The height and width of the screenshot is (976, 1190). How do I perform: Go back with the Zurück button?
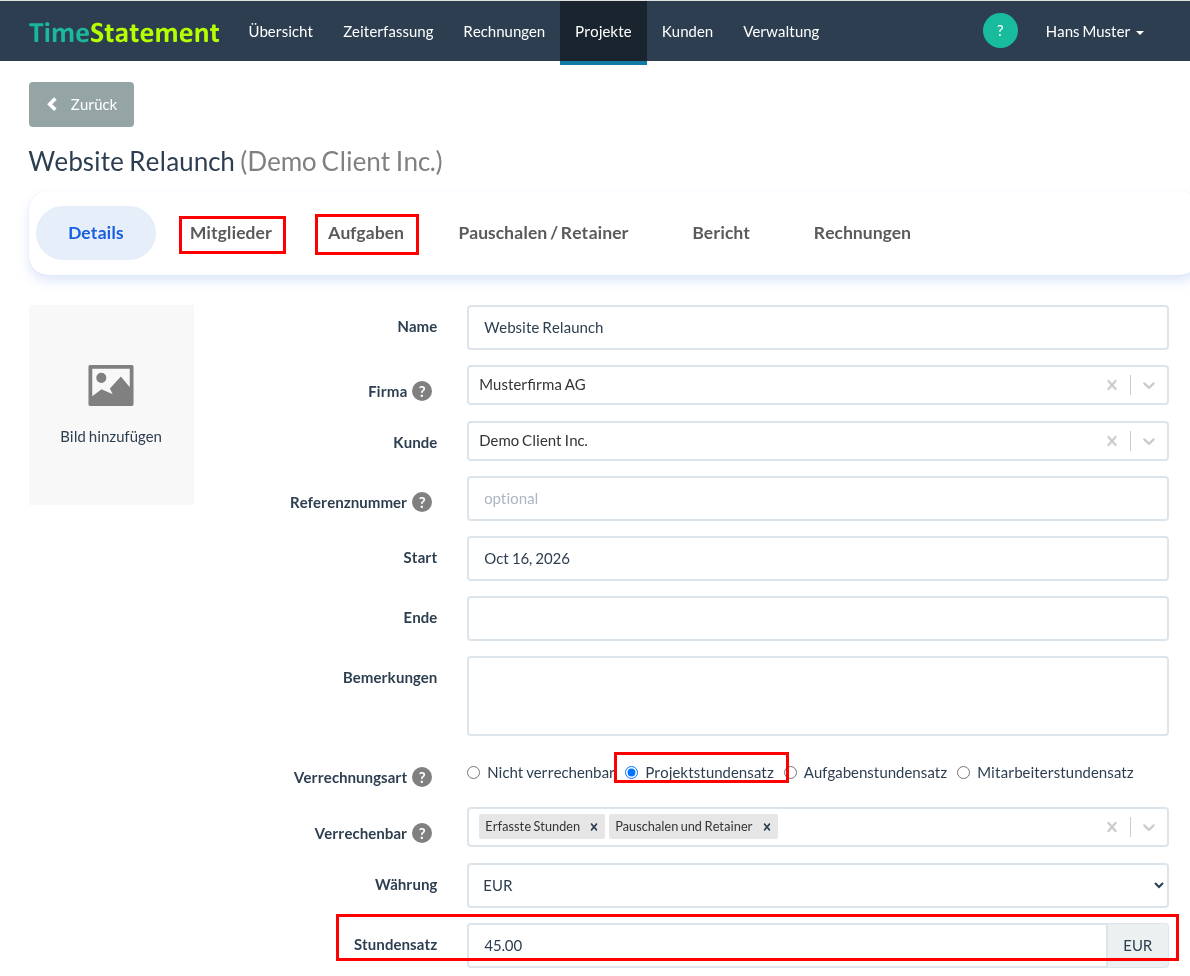click(x=81, y=105)
